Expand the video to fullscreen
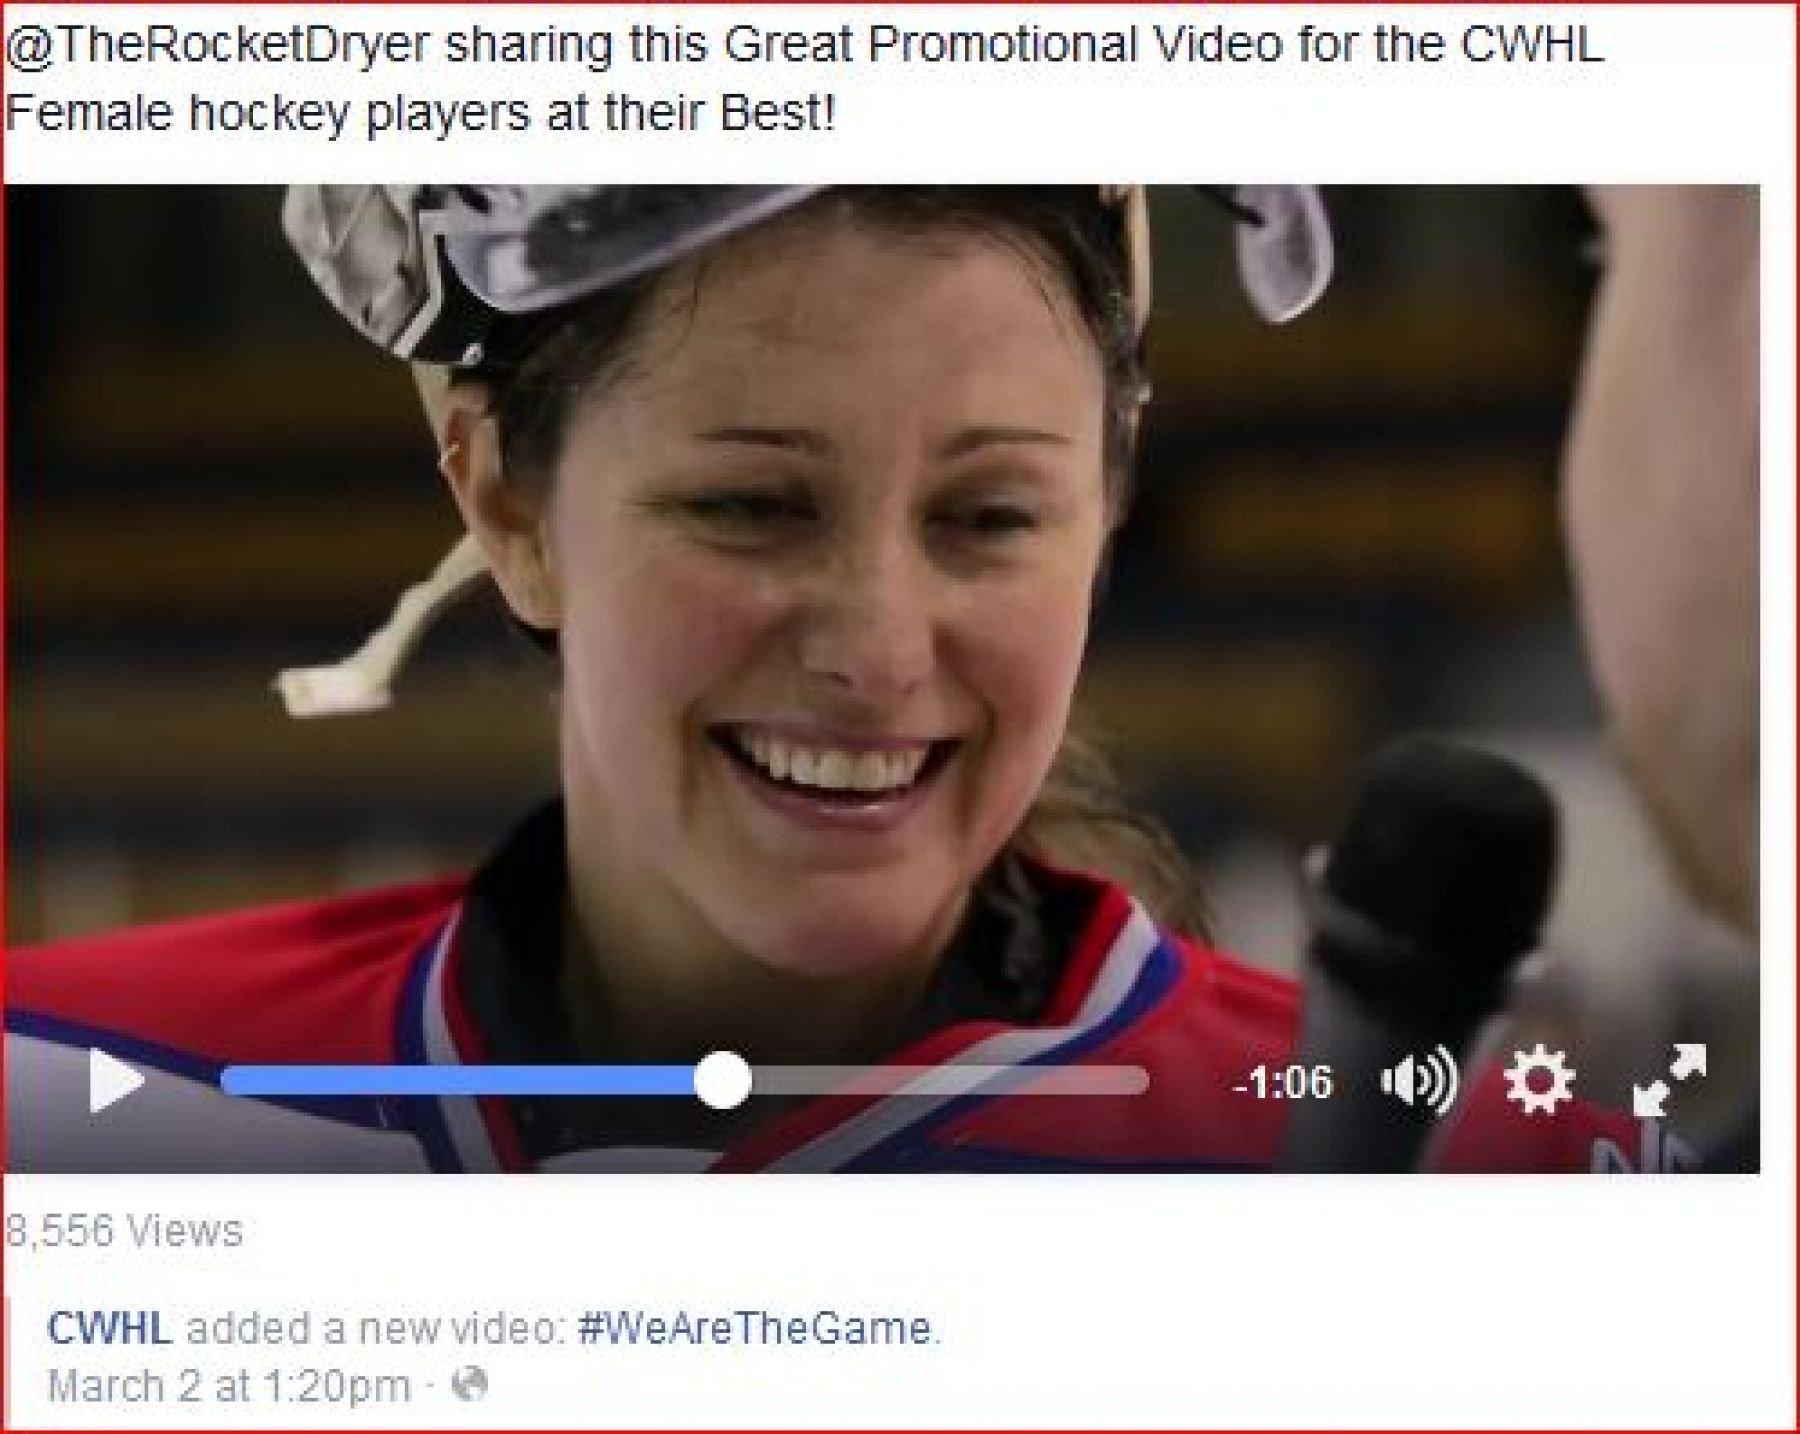 (x=1669, y=1080)
